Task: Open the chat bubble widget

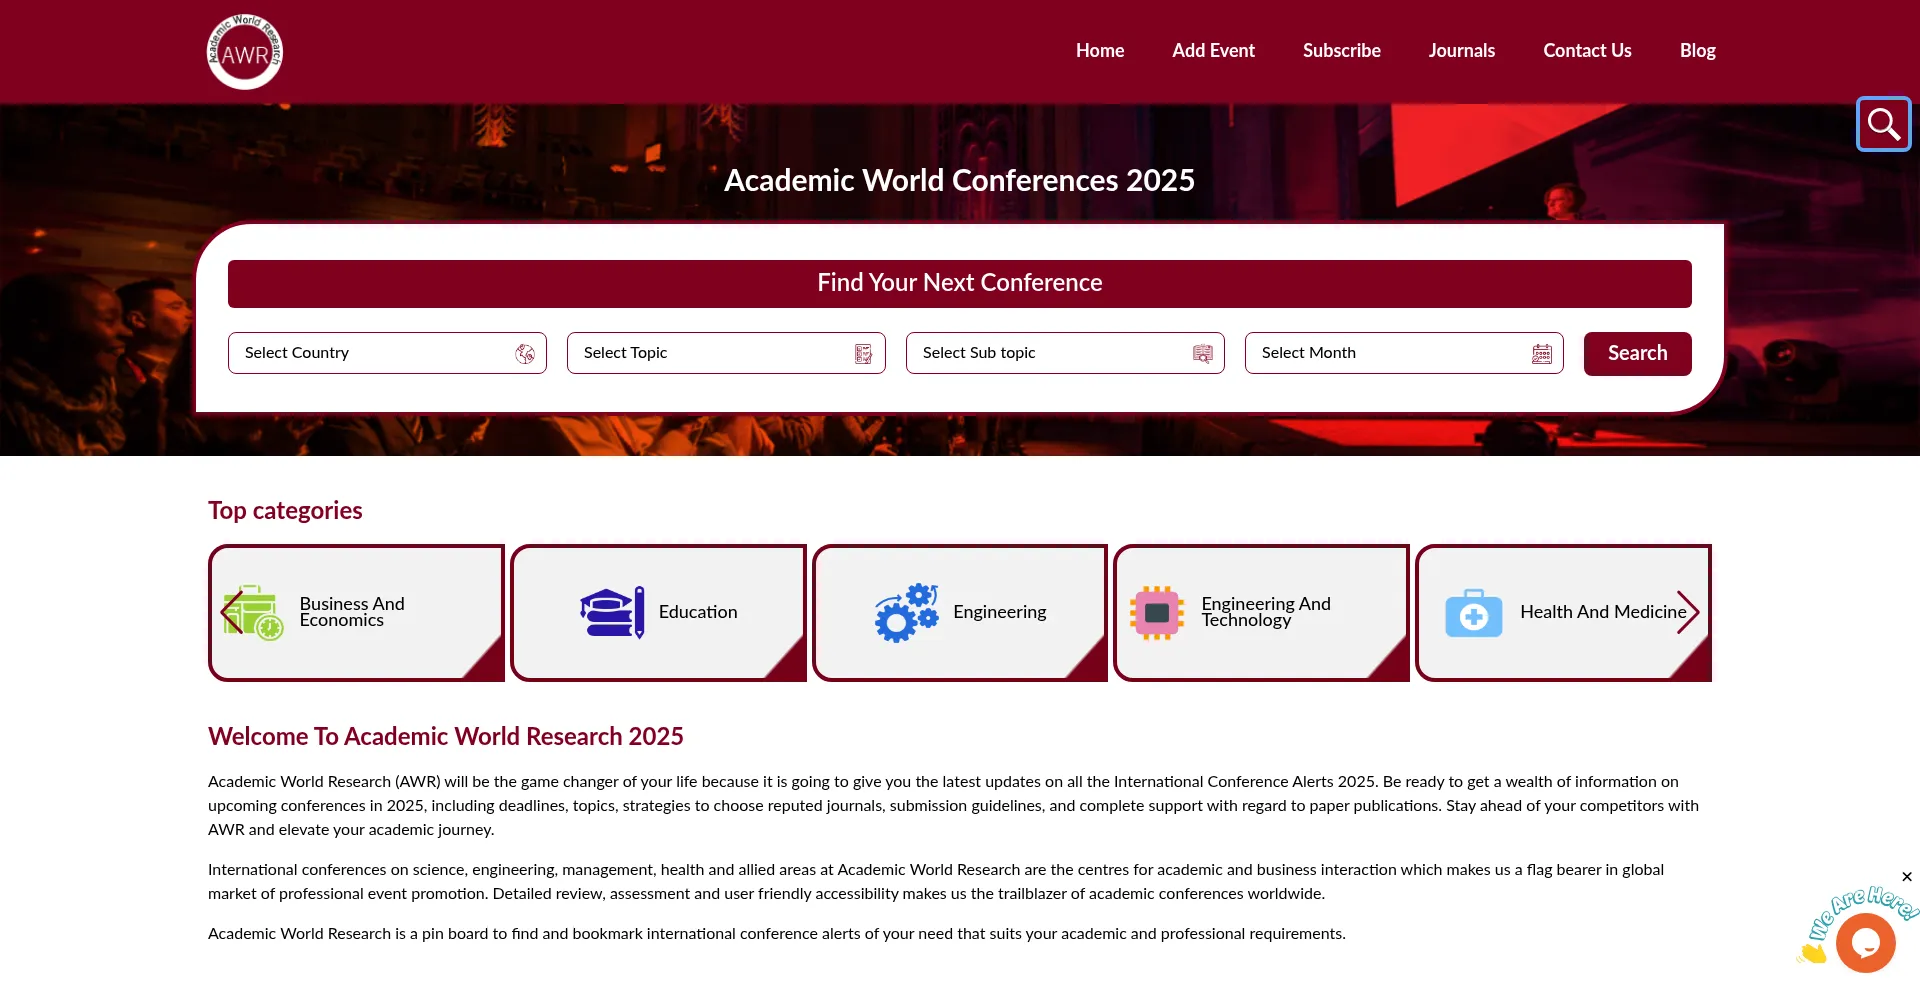Action: [1865, 942]
